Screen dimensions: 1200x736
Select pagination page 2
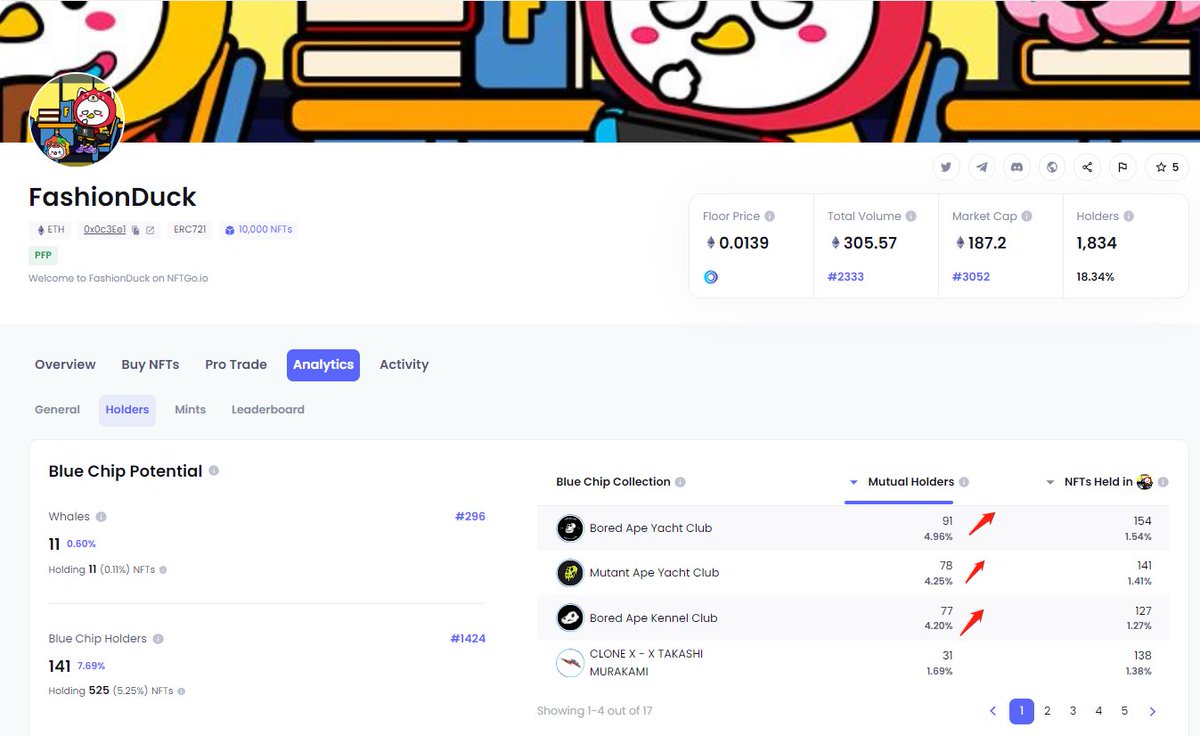point(1047,711)
